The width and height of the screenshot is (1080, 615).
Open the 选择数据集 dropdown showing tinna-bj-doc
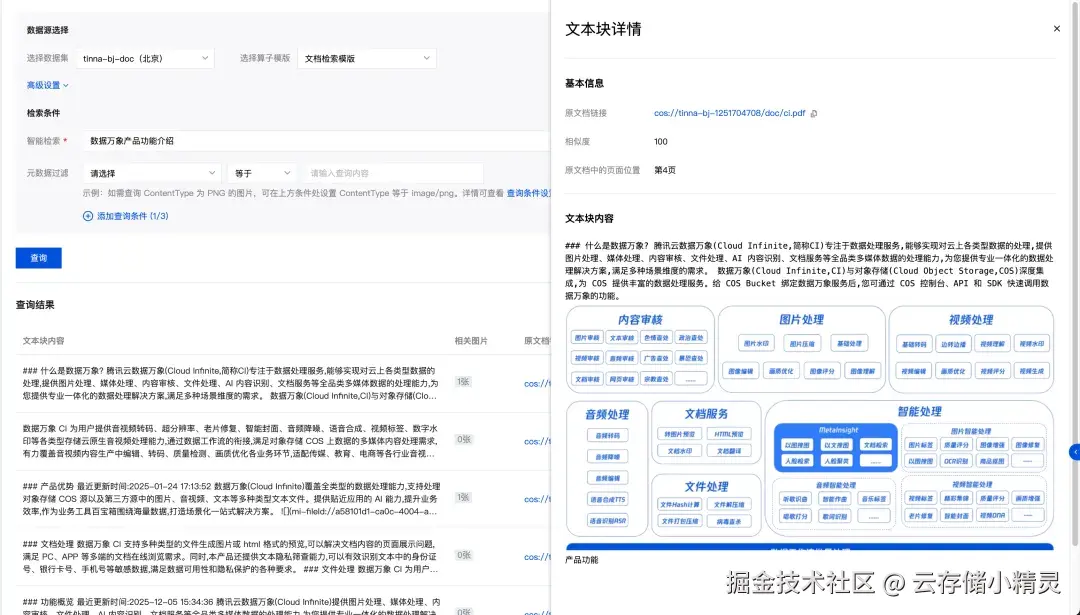pos(145,59)
